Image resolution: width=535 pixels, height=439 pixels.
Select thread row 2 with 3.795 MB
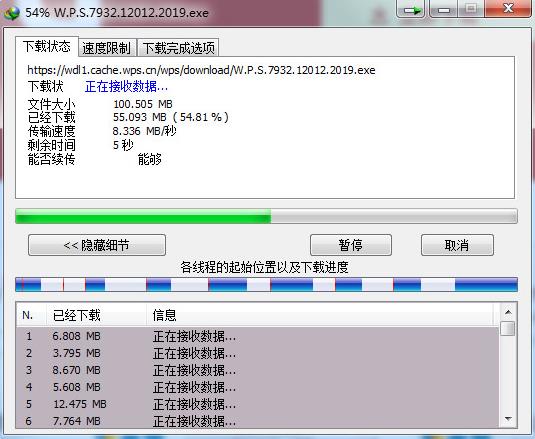(x=258, y=353)
